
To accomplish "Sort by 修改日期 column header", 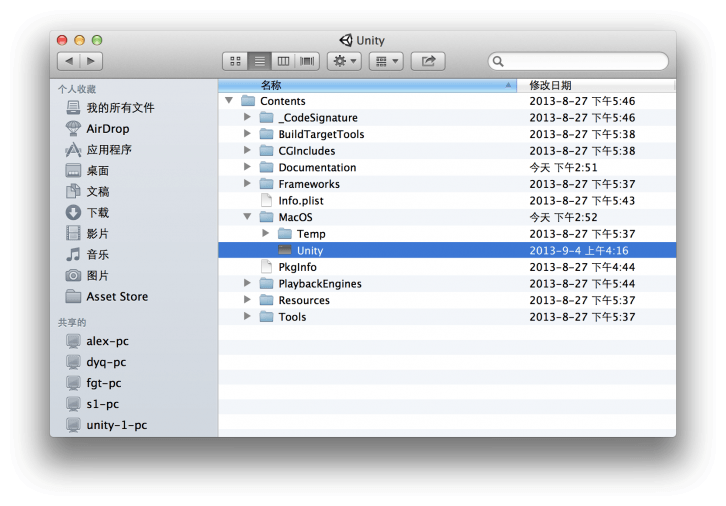I will pos(595,85).
